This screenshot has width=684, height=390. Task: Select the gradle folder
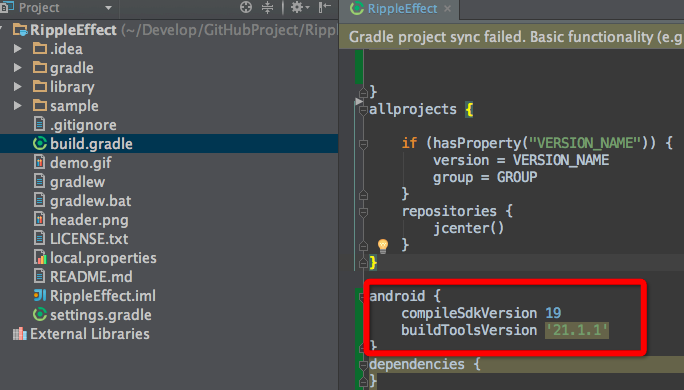72,68
